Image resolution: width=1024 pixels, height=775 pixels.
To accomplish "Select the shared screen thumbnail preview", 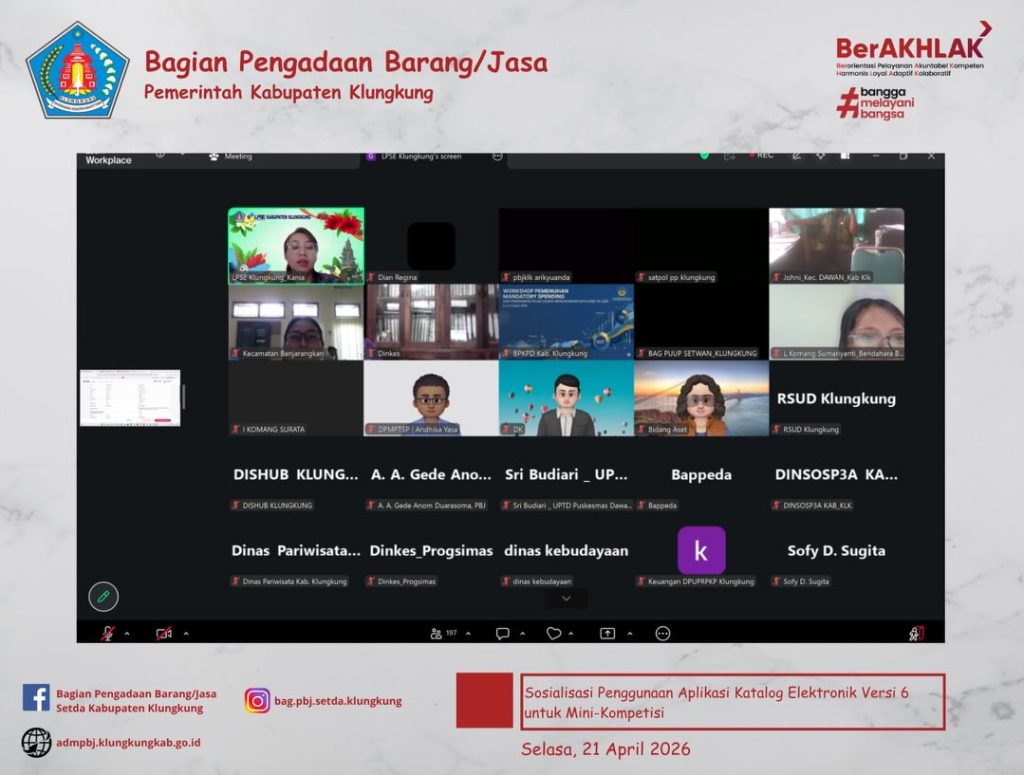I will pos(130,398).
